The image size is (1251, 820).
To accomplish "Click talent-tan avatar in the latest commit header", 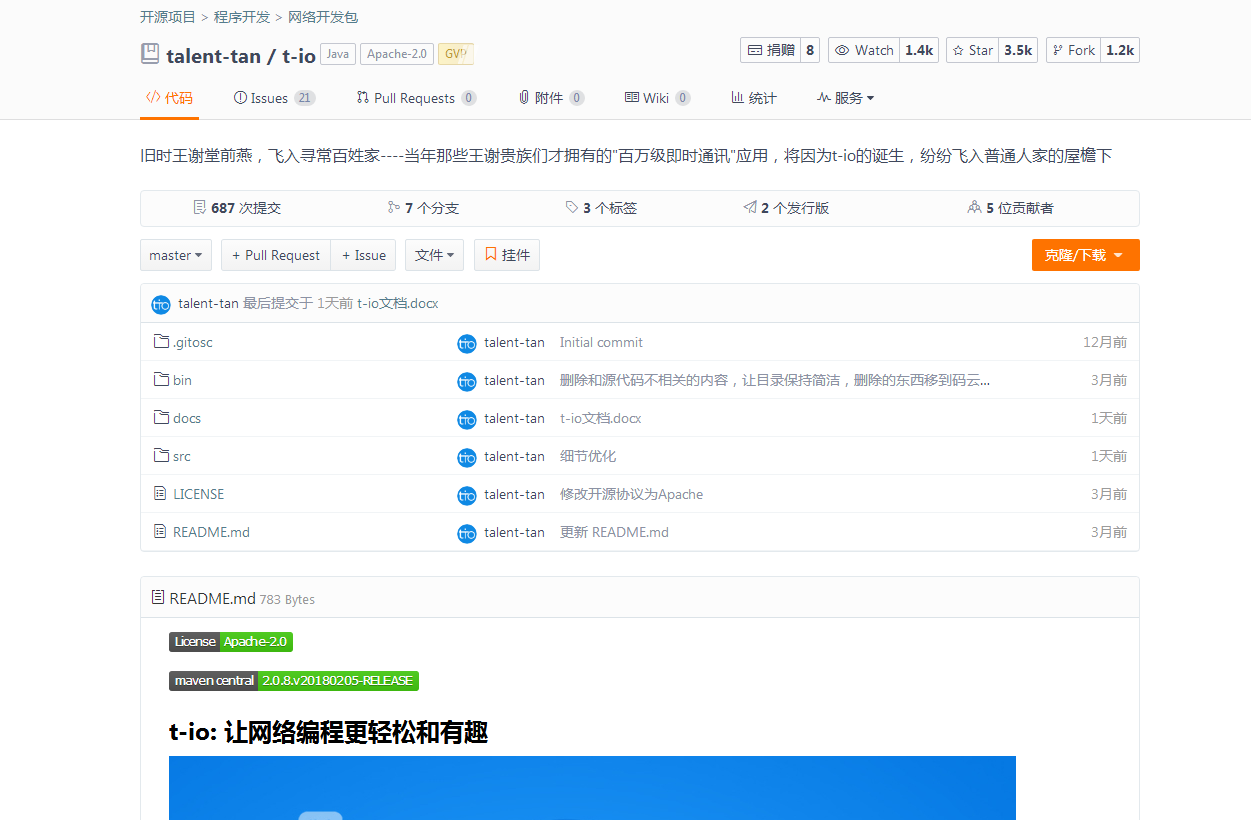I will [161, 304].
